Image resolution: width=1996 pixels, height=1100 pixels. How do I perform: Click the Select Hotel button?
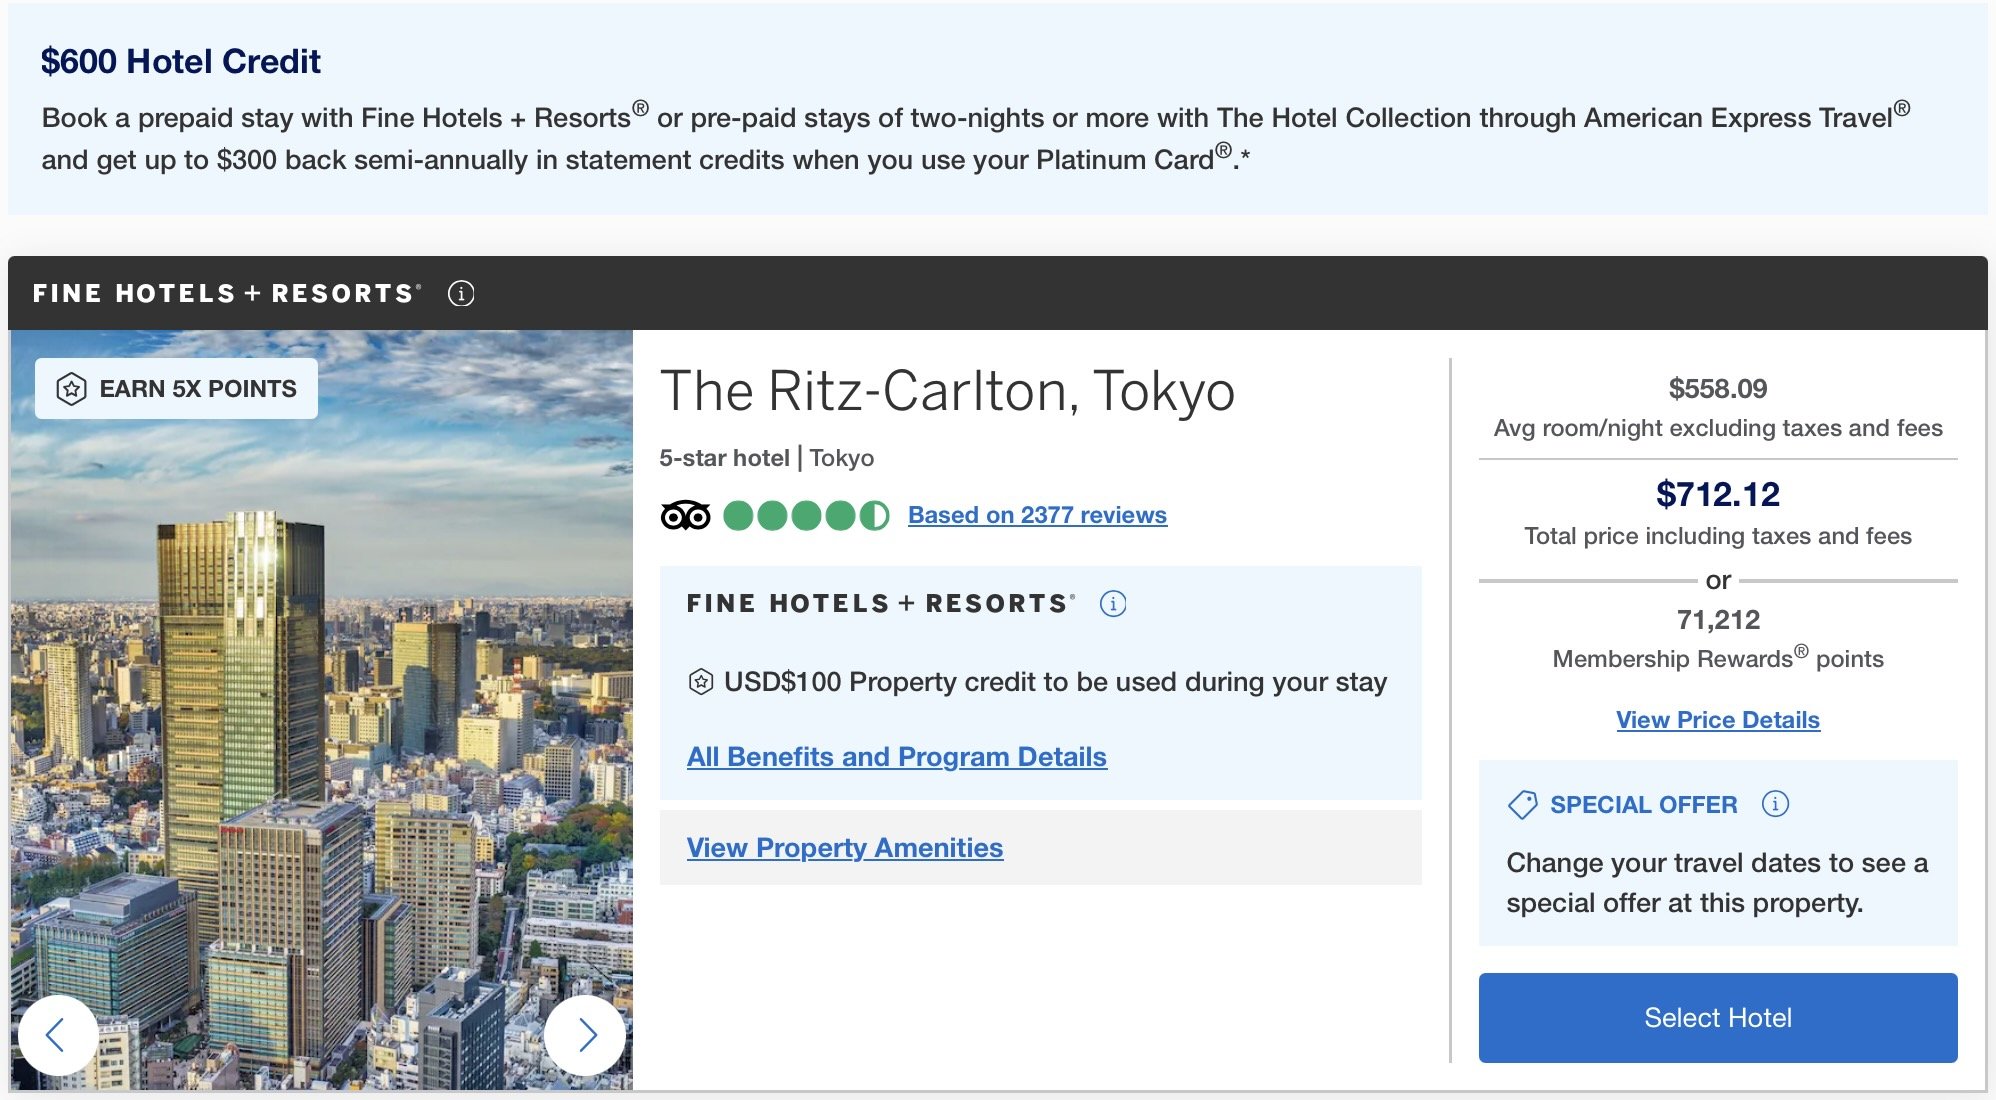pyautogui.click(x=1718, y=1018)
